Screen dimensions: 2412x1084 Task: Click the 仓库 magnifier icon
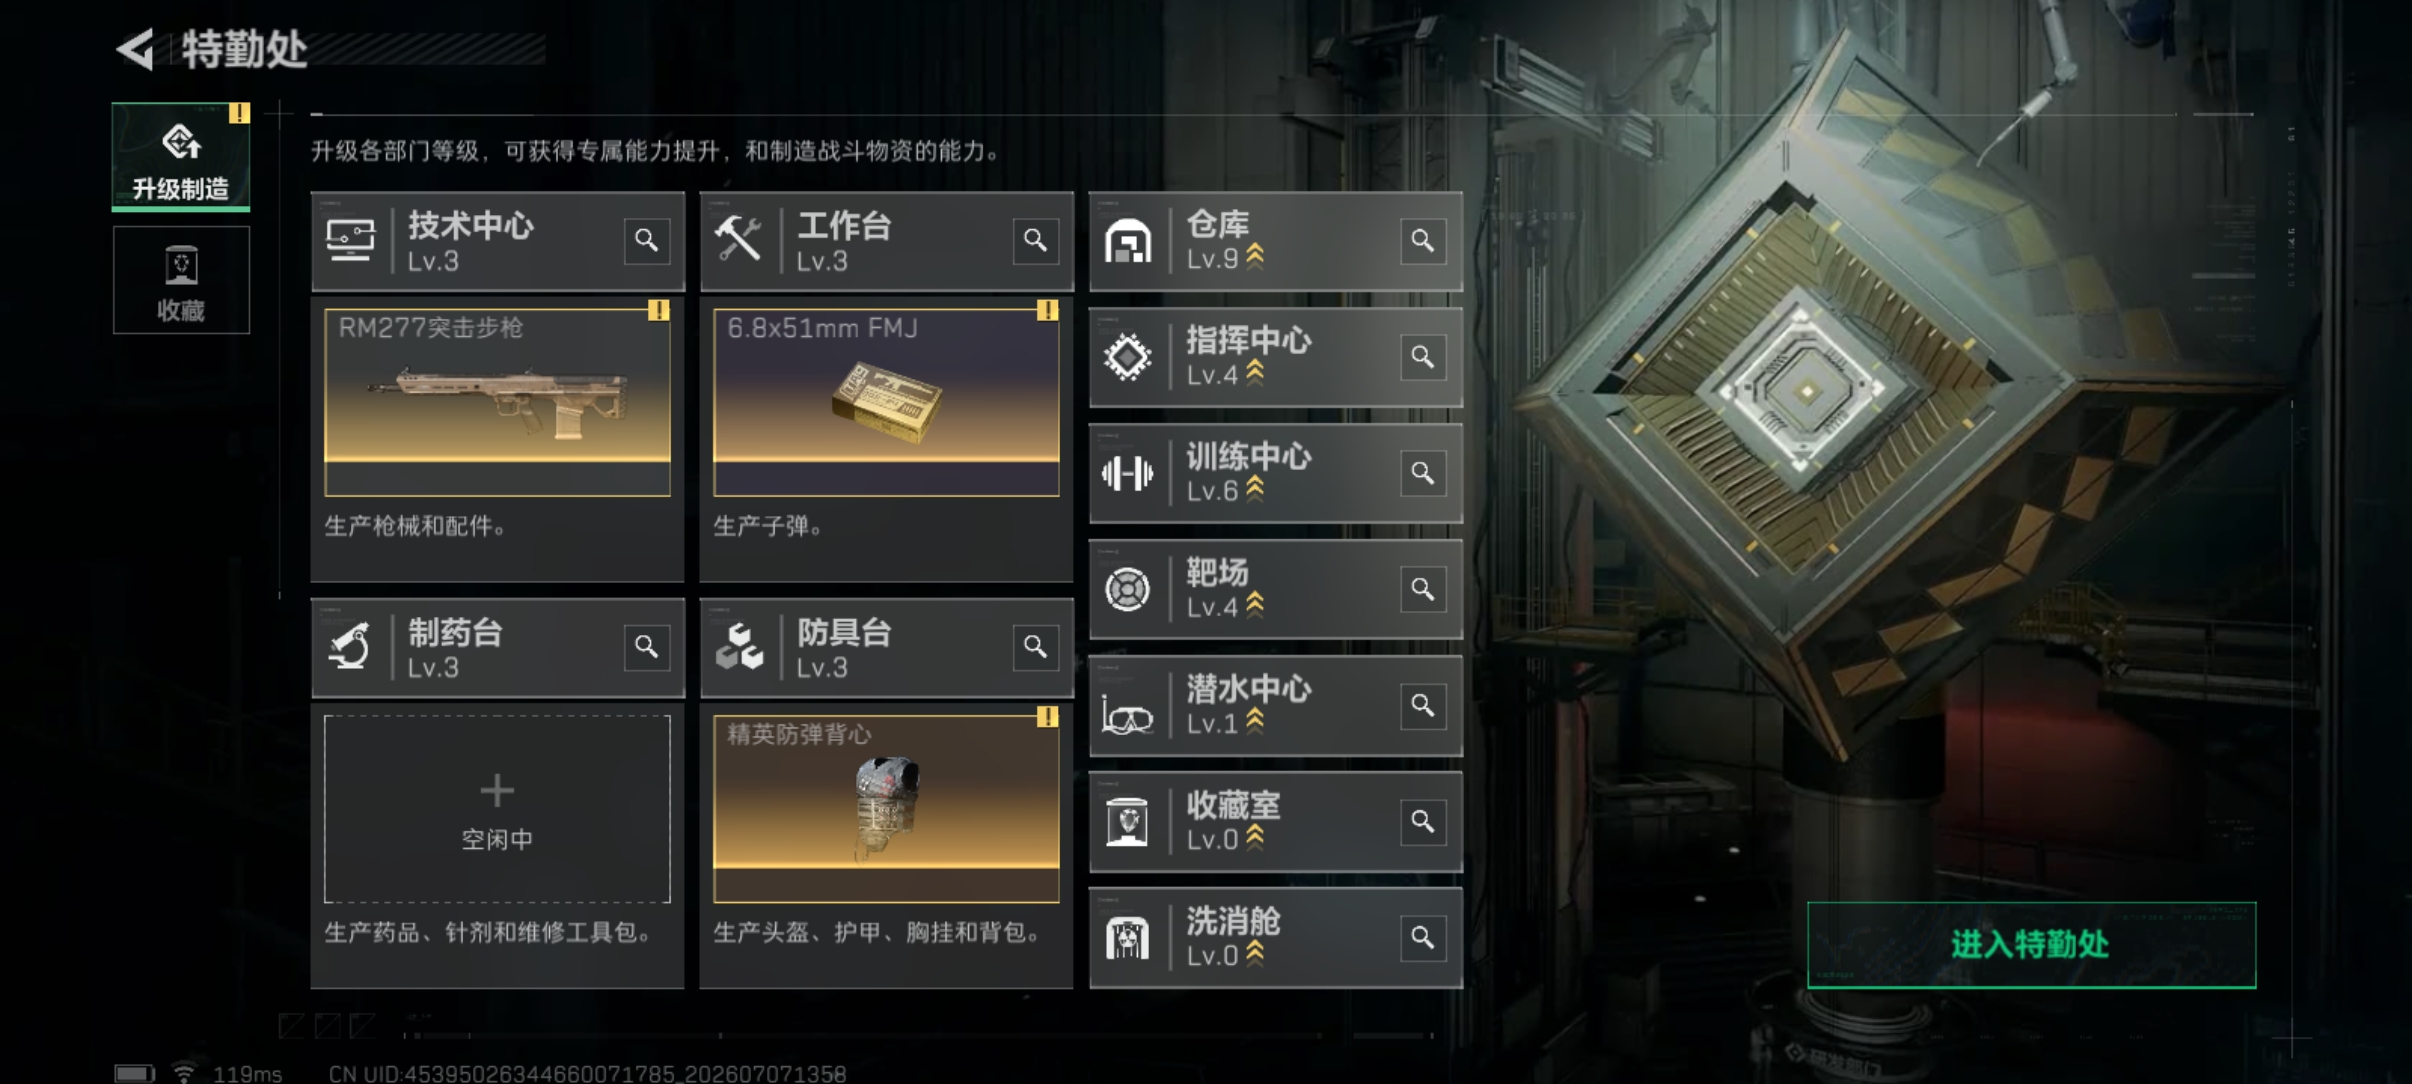click(1422, 241)
